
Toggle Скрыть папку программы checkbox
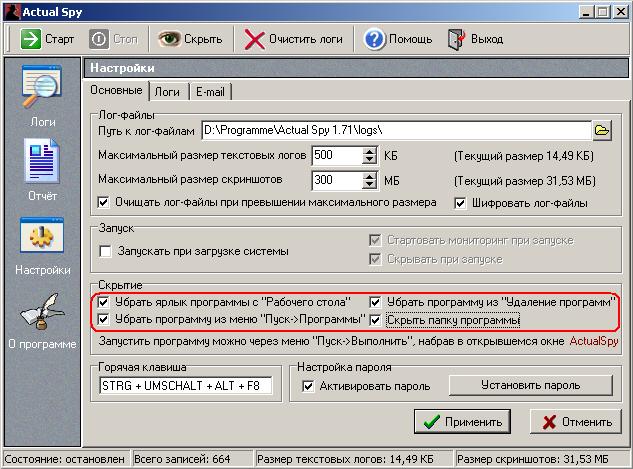point(375,320)
